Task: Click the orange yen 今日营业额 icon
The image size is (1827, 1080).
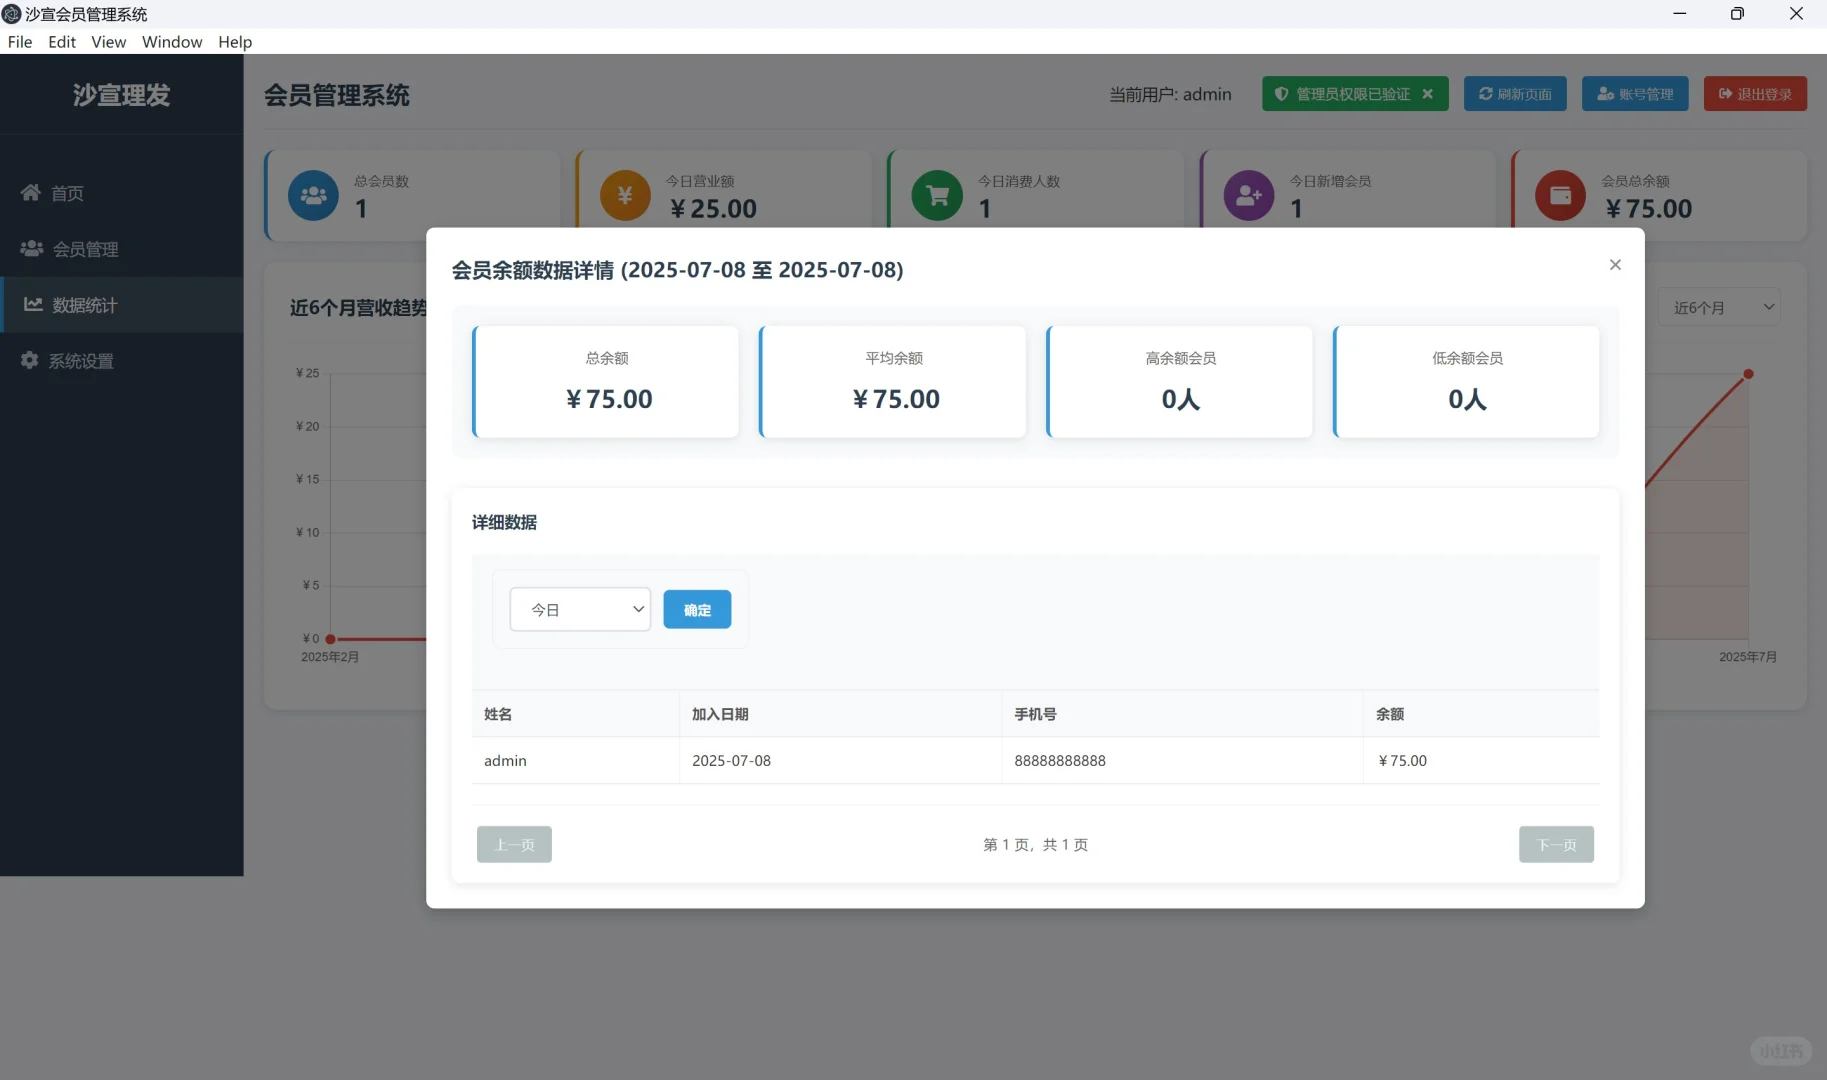Action: [x=625, y=195]
